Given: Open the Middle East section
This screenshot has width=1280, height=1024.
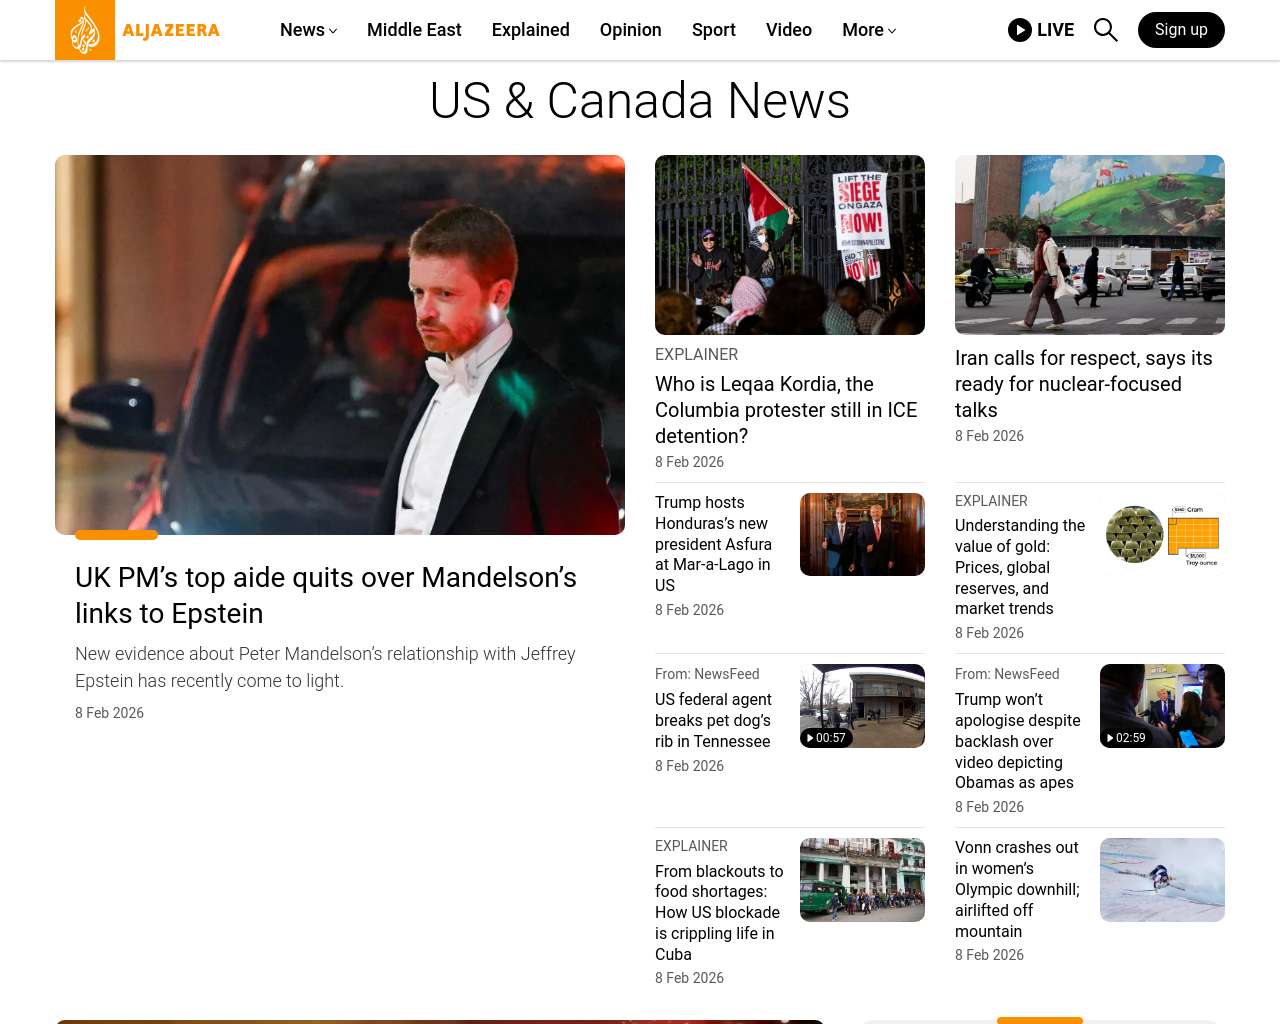Looking at the screenshot, I should click(x=414, y=30).
